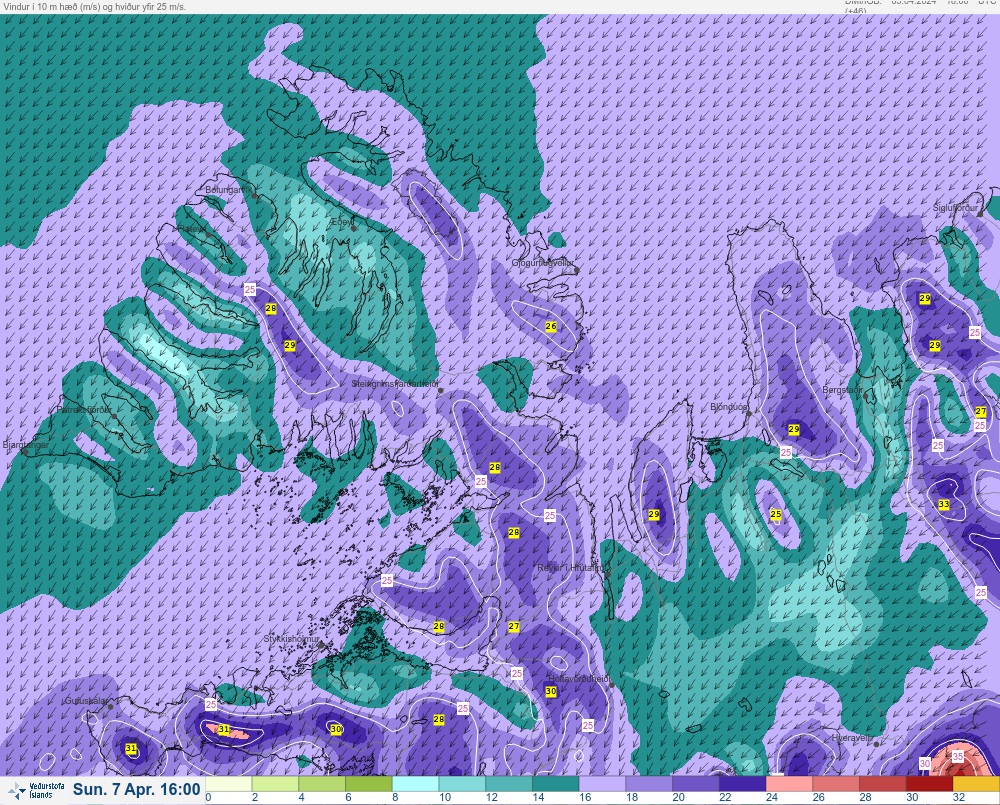
Task: Click the Sun. 7 Apr. 16:00 timestamp
Action: [136, 789]
